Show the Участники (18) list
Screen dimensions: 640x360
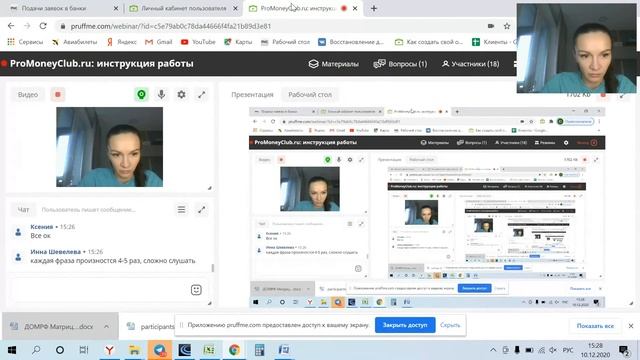[471, 64]
